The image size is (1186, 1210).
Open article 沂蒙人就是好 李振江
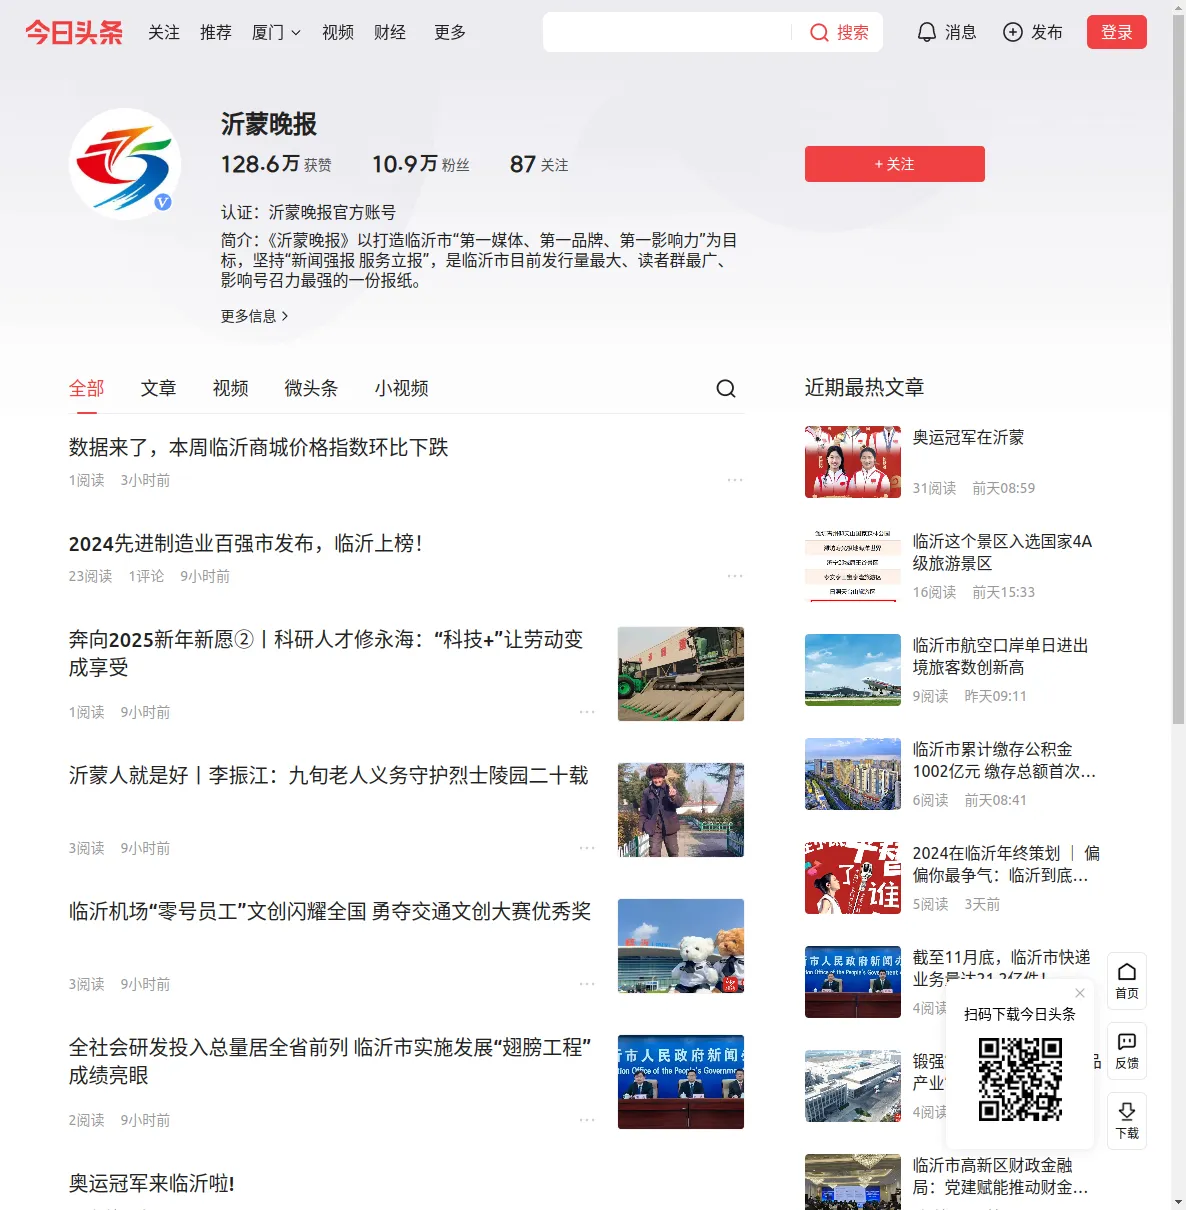[x=329, y=775]
